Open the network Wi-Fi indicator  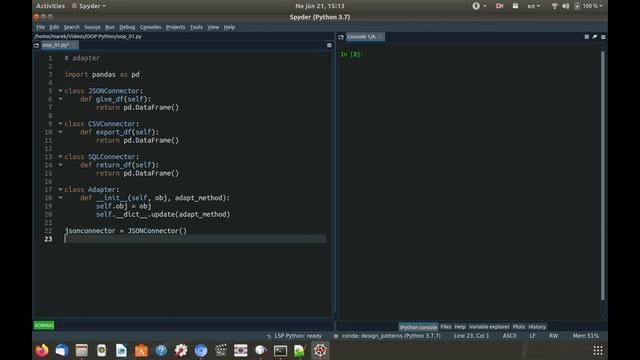coord(554,6)
